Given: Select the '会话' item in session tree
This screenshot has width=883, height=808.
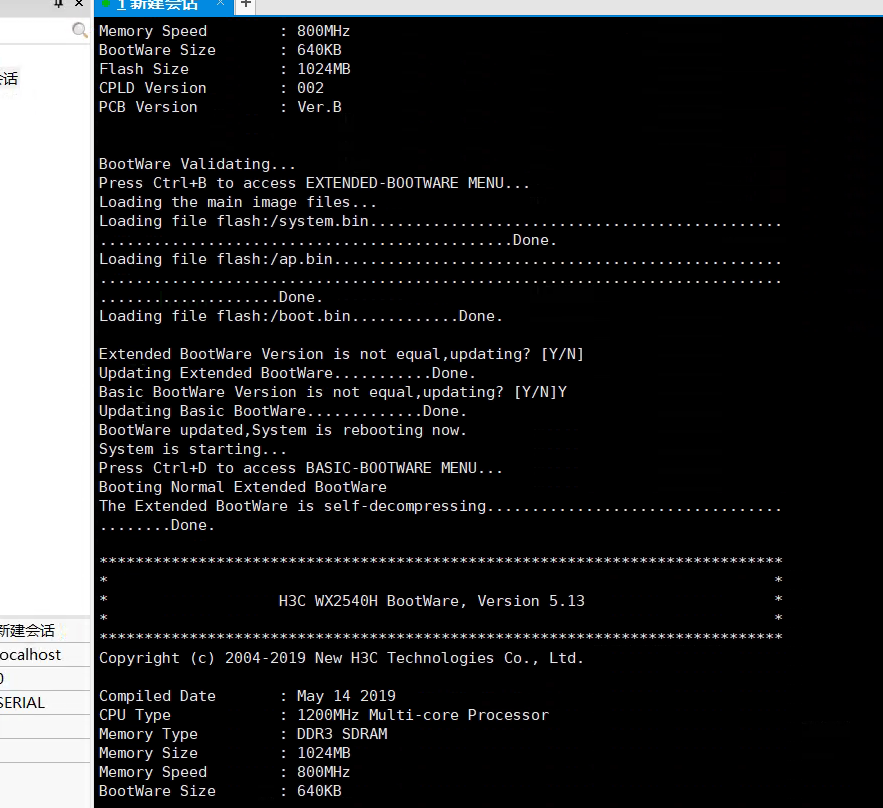Looking at the screenshot, I should [x=9, y=78].
